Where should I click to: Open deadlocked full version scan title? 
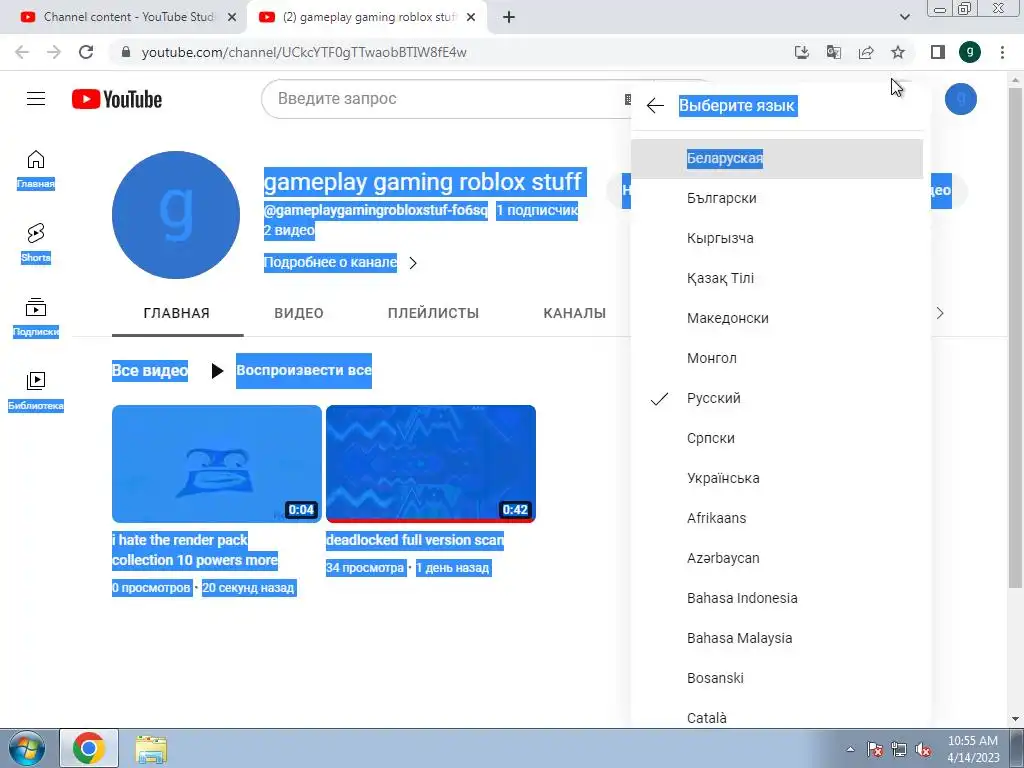tap(415, 540)
